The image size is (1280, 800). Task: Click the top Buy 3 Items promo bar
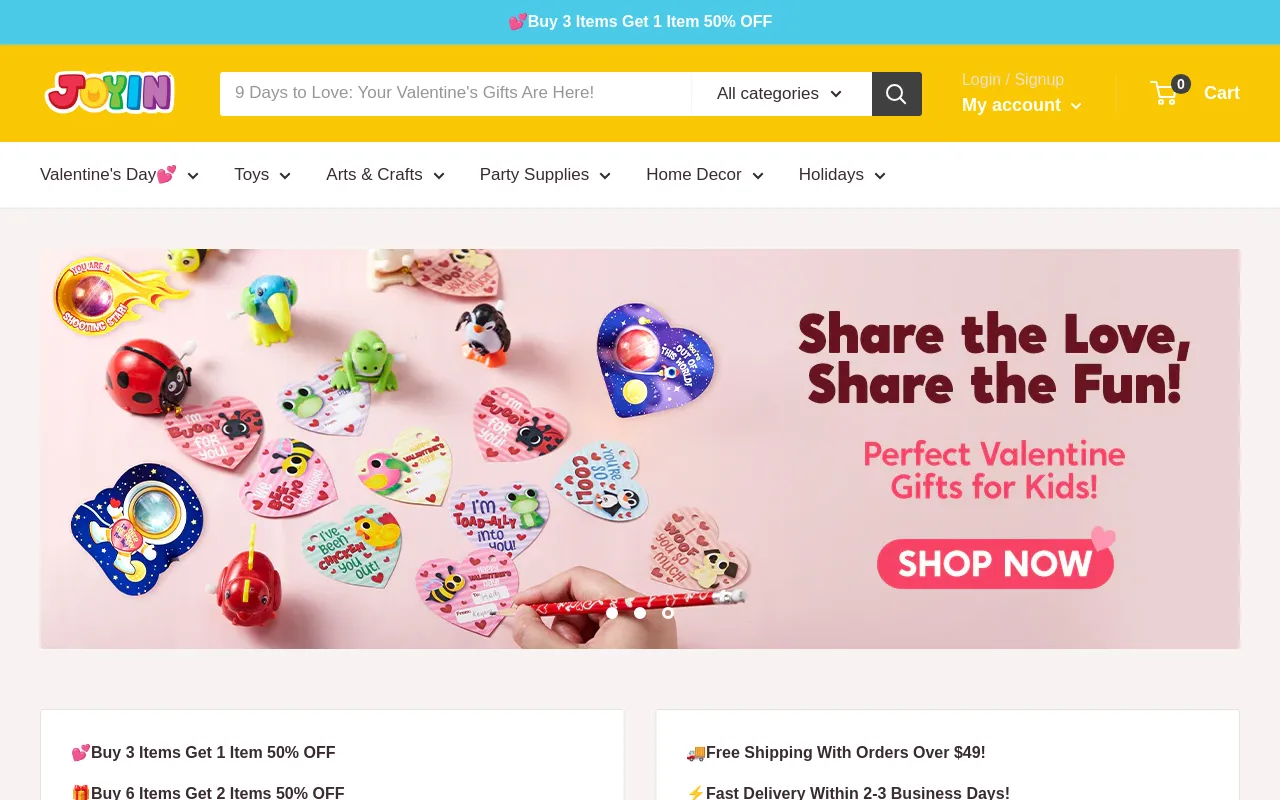[640, 22]
